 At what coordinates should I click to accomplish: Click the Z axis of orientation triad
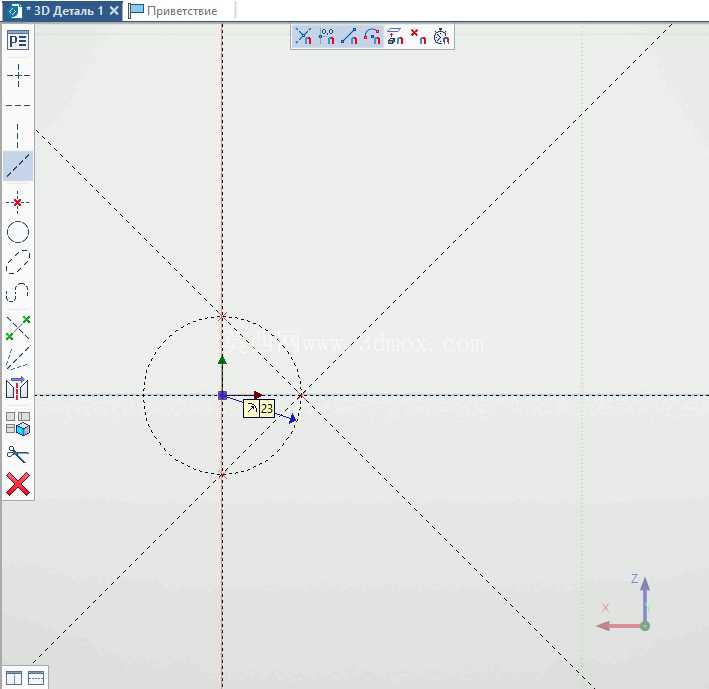coord(645,599)
